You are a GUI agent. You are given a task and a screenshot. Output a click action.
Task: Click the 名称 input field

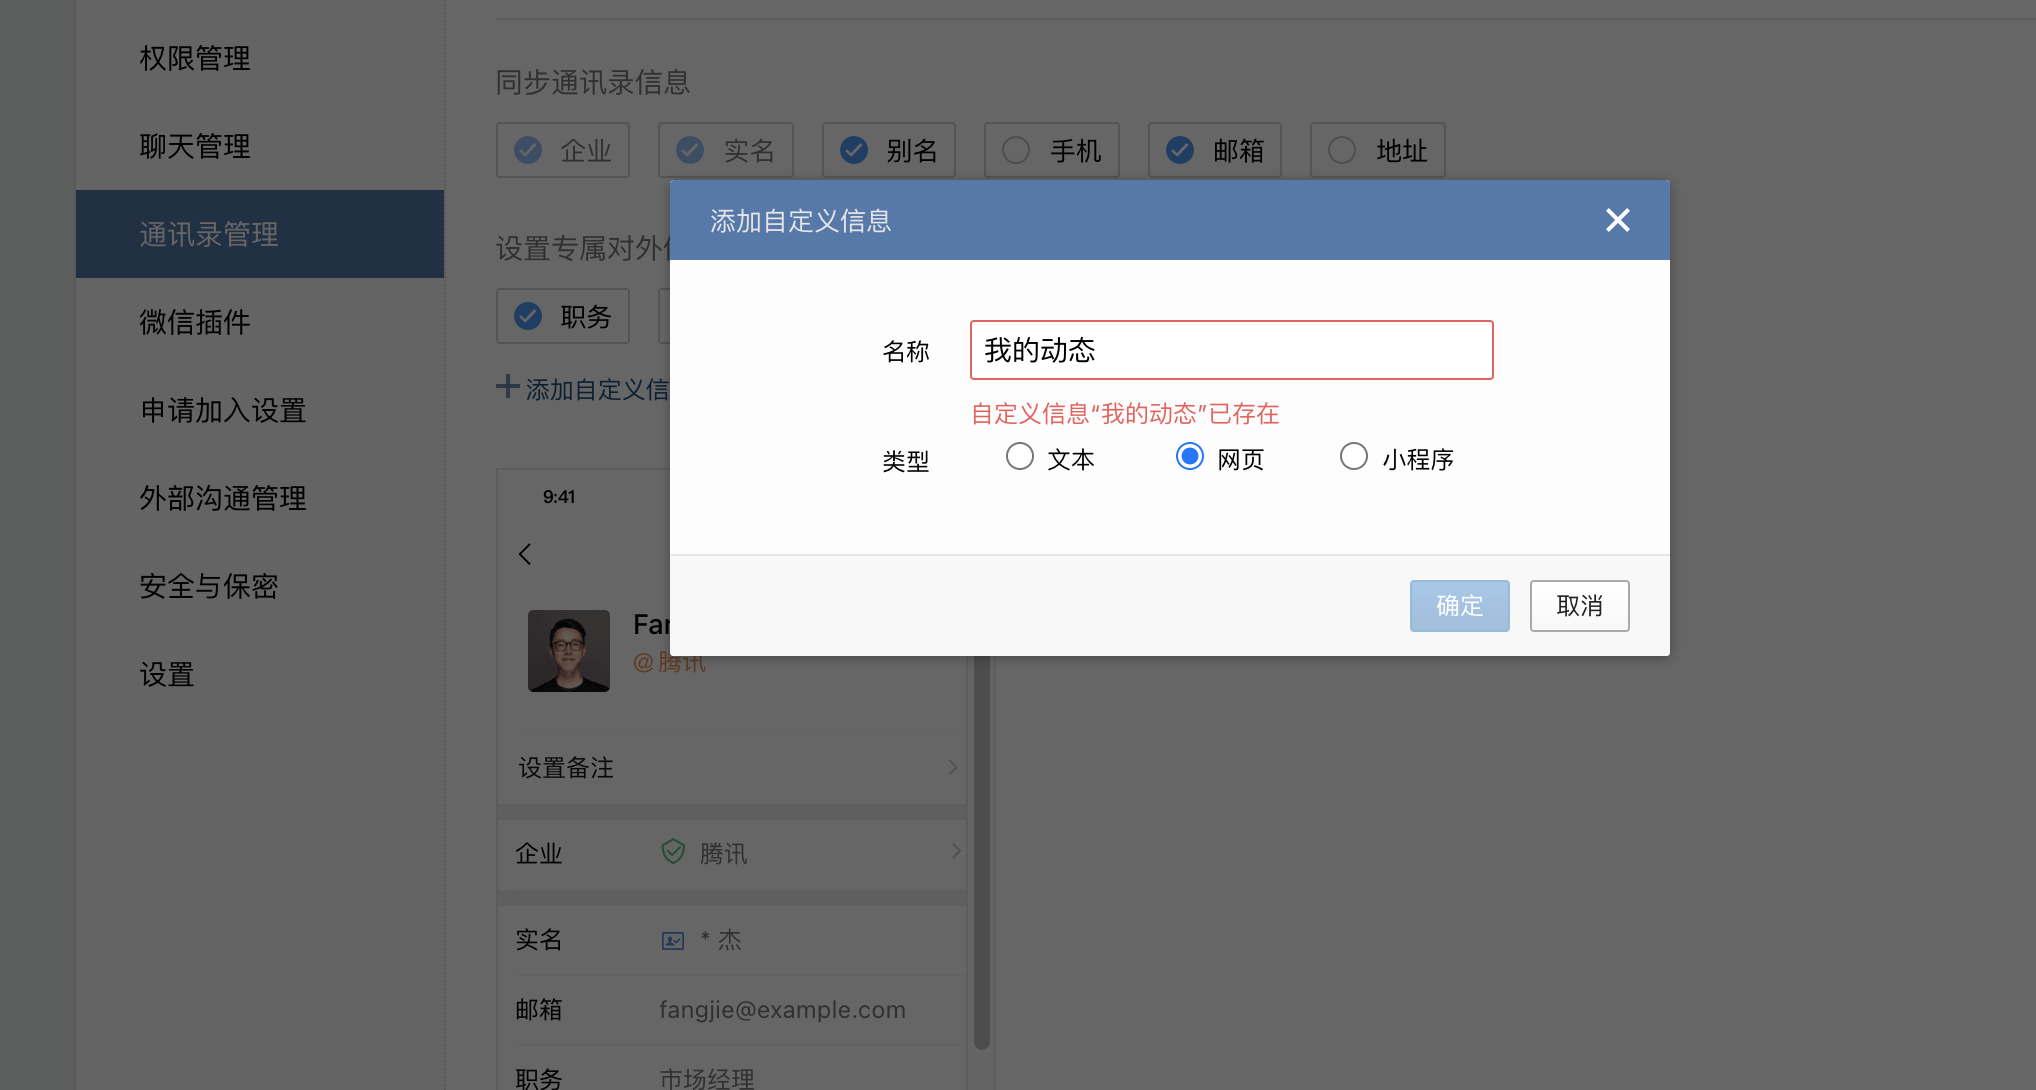click(x=1231, y=350)
